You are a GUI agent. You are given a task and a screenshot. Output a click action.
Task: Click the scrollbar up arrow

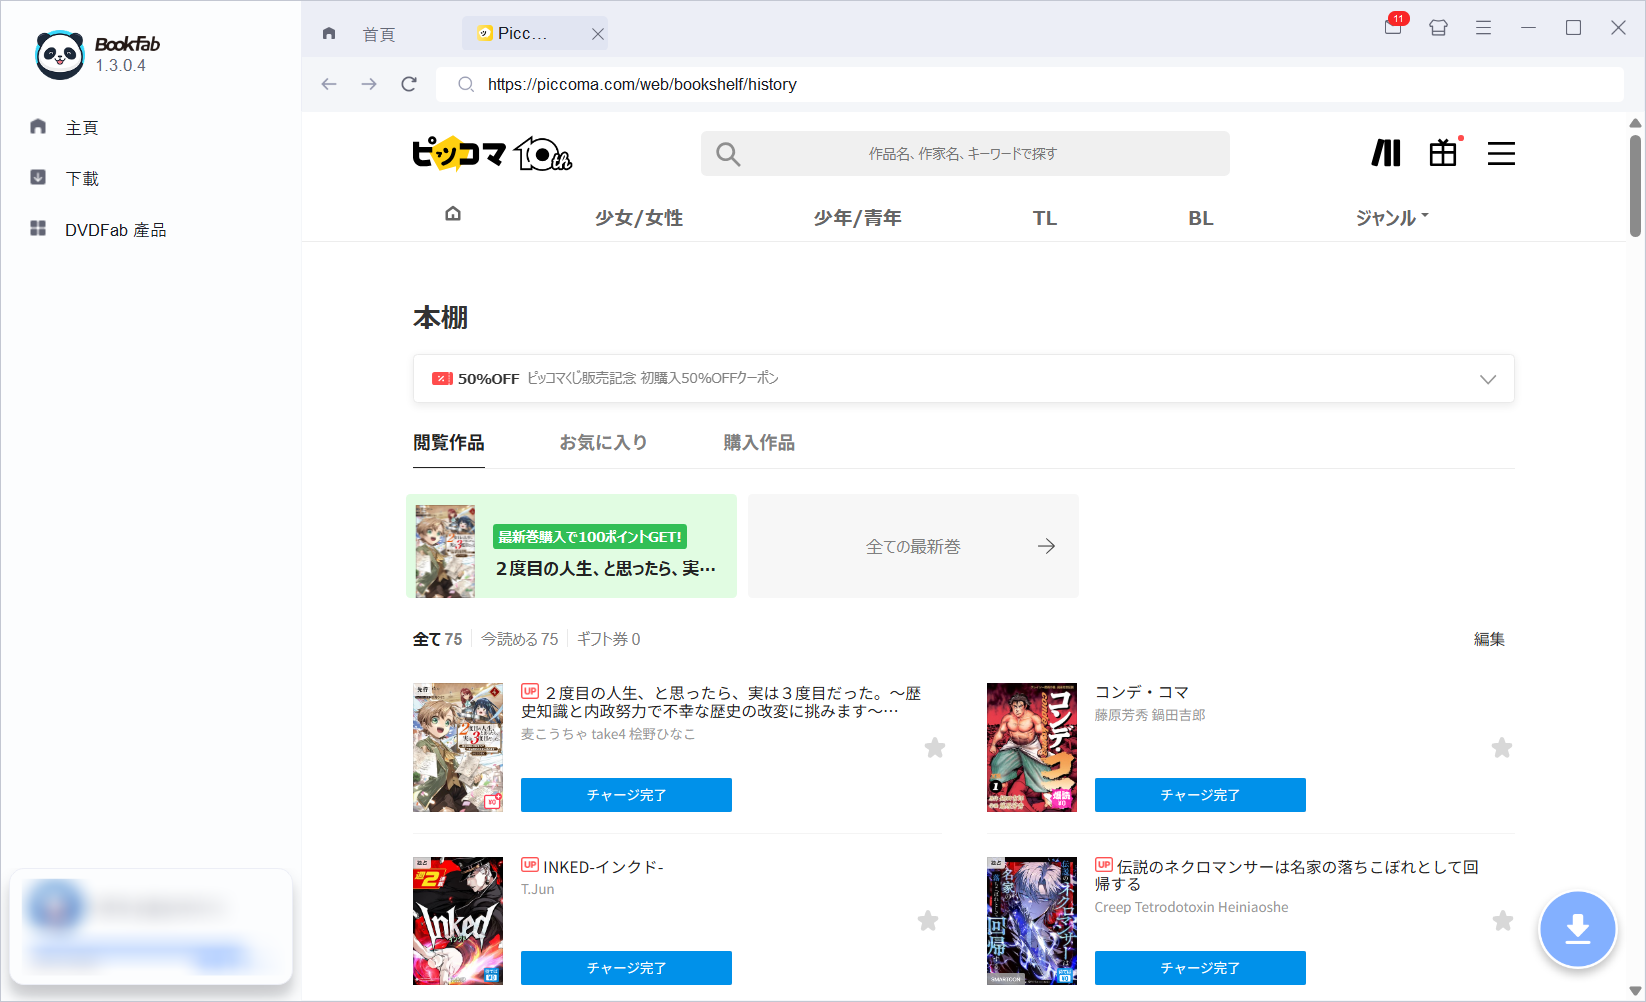(x=1636, y=123)
